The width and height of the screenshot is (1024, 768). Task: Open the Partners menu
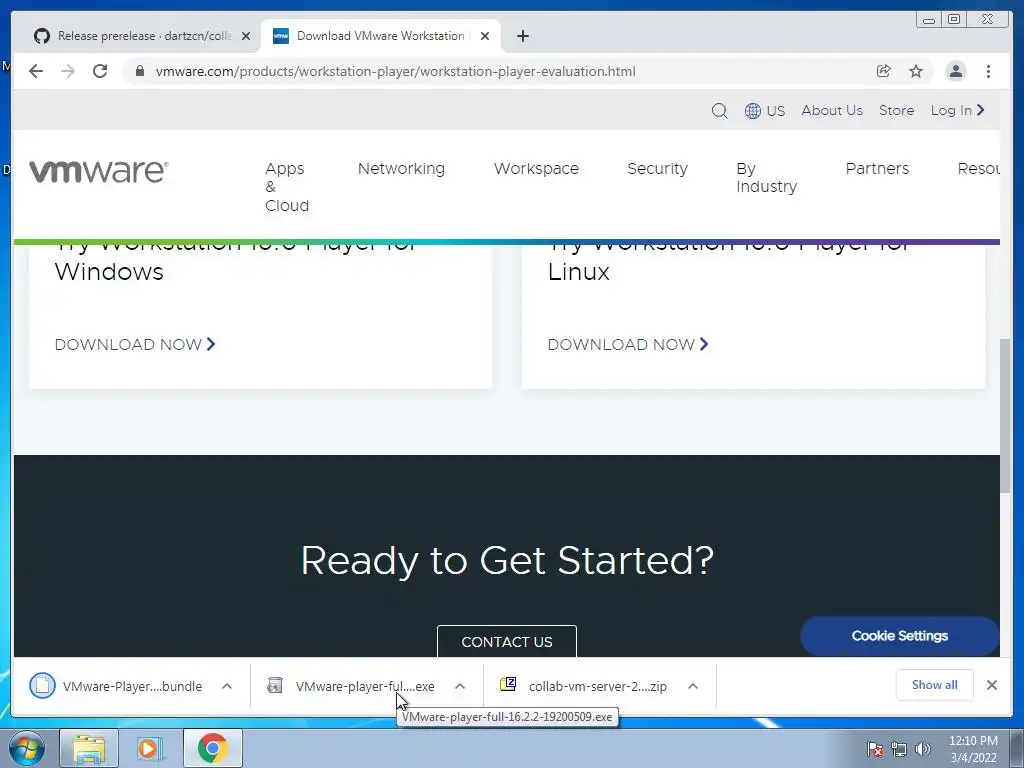(x=877, y=168)
